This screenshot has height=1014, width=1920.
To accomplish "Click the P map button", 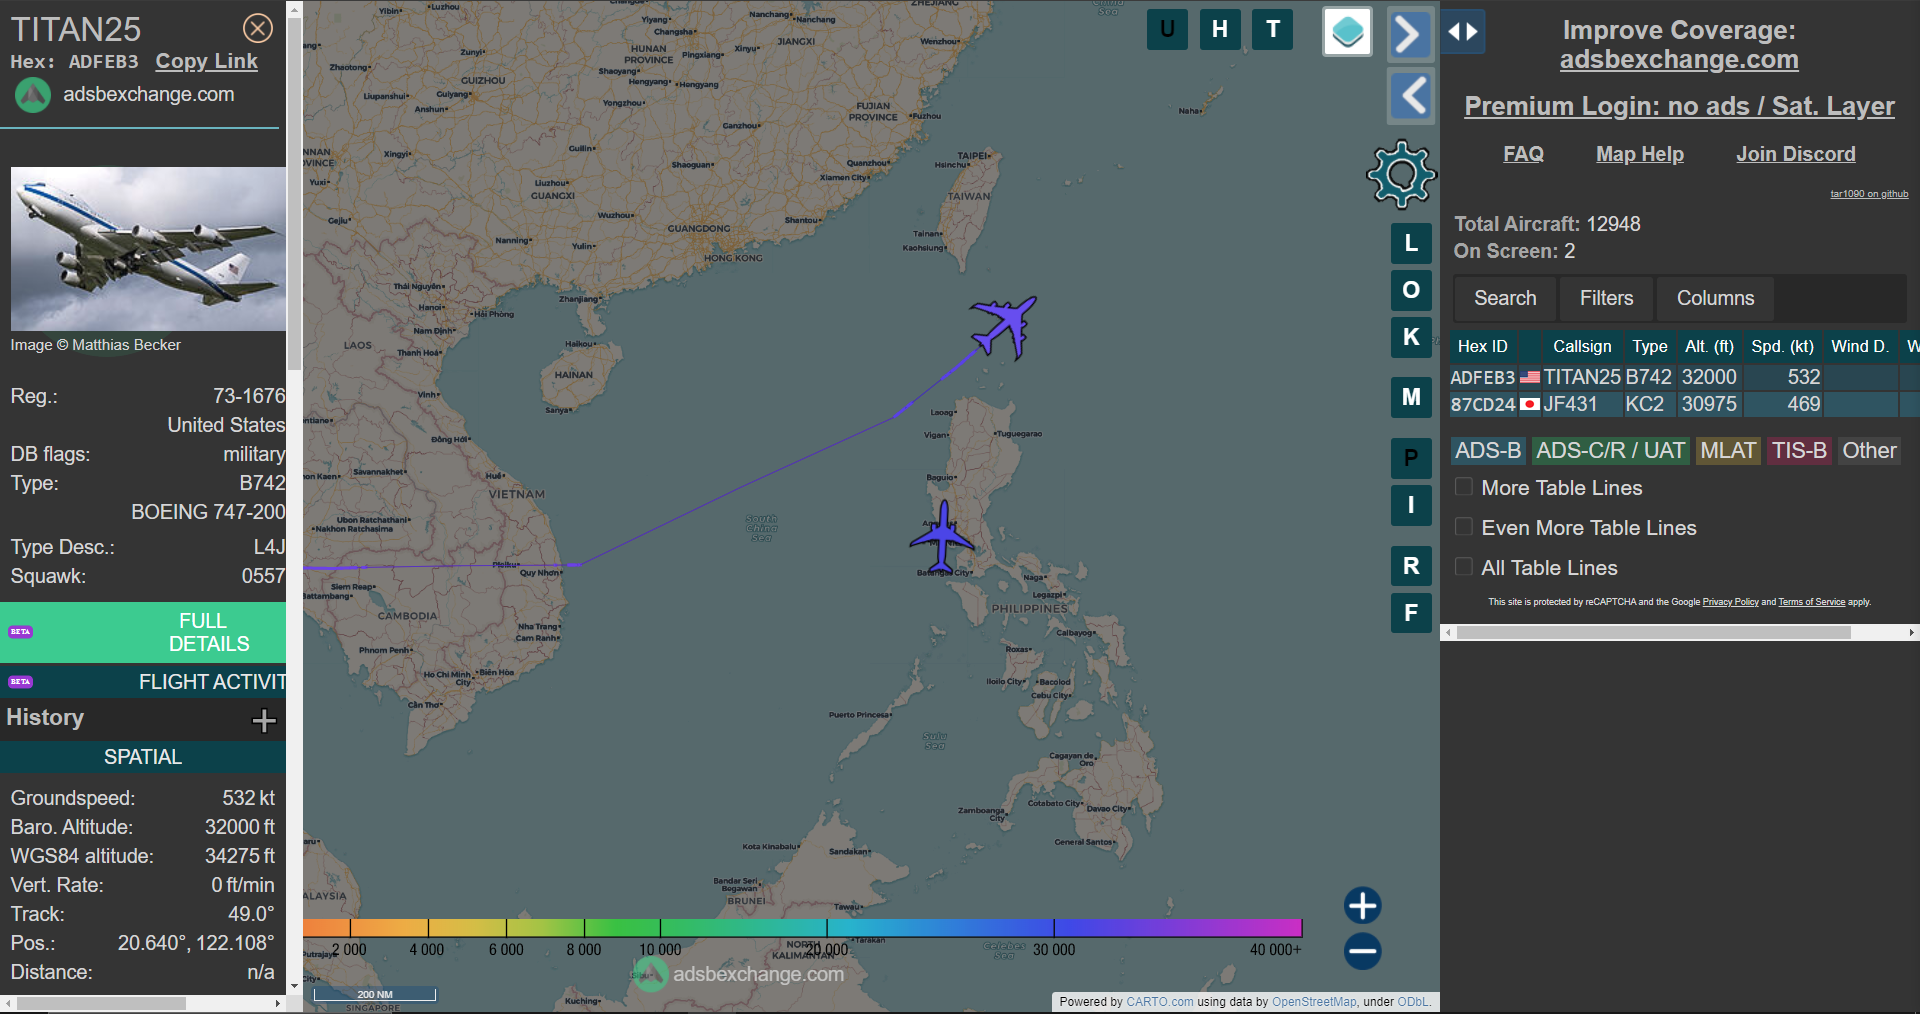I will (x=1411, y=458).
